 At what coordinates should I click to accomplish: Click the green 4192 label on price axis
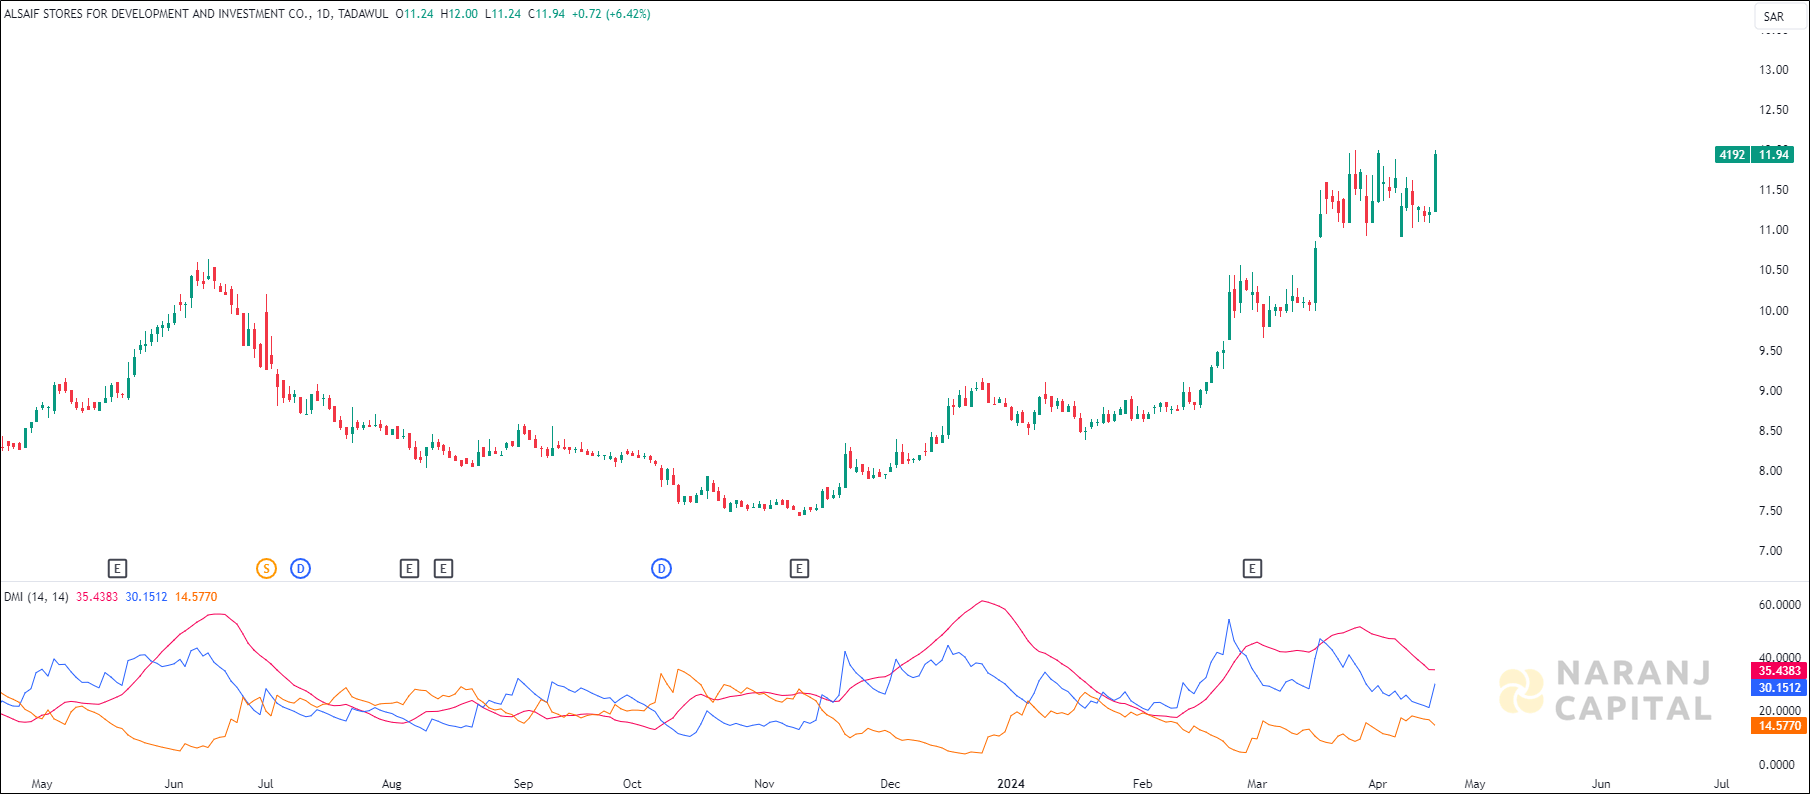(1732, 155)
